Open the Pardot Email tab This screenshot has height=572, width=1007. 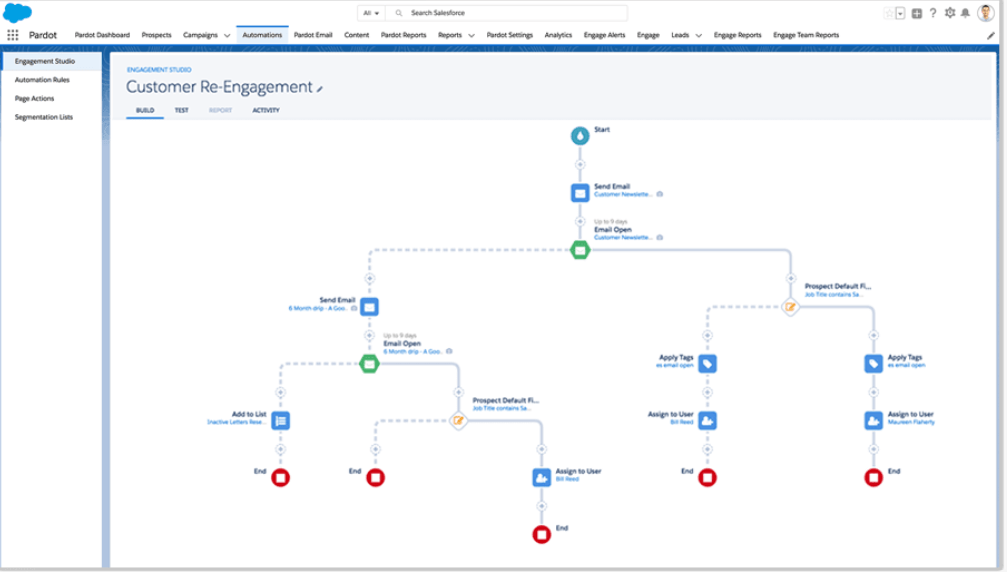point(313,35)
